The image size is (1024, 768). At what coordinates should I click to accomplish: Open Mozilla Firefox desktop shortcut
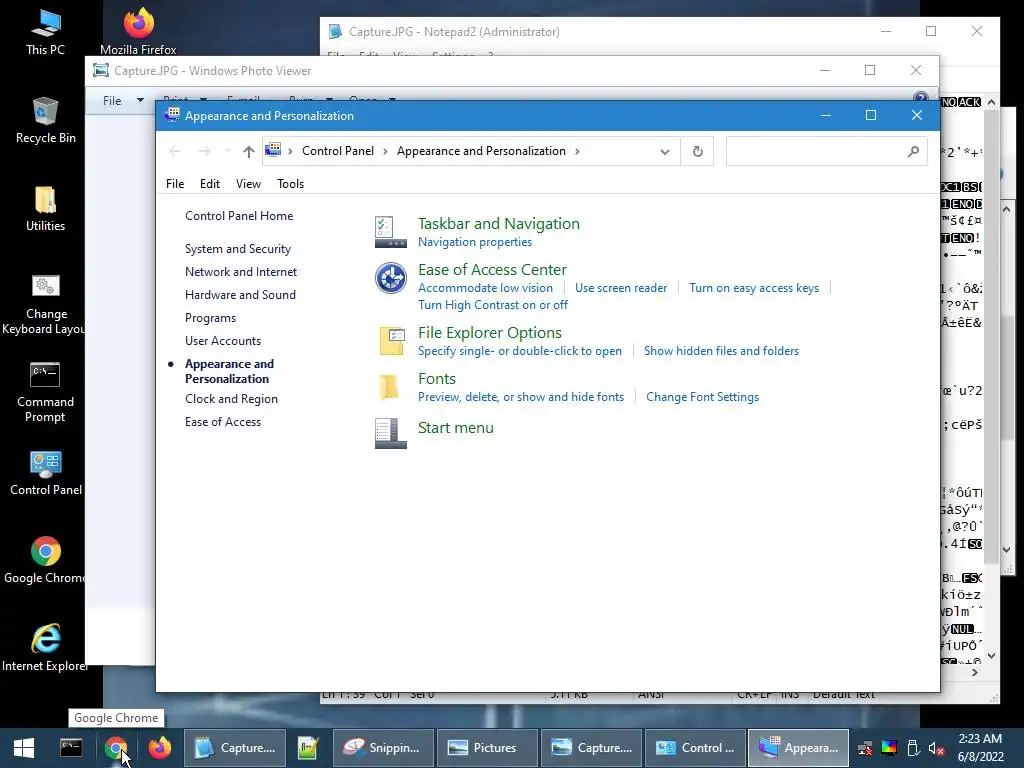[138, 32]
